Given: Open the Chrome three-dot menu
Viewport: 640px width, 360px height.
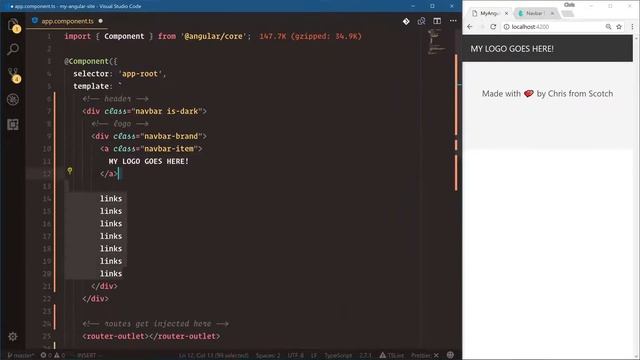Looking at the screenshot, I should coord(632,27).
